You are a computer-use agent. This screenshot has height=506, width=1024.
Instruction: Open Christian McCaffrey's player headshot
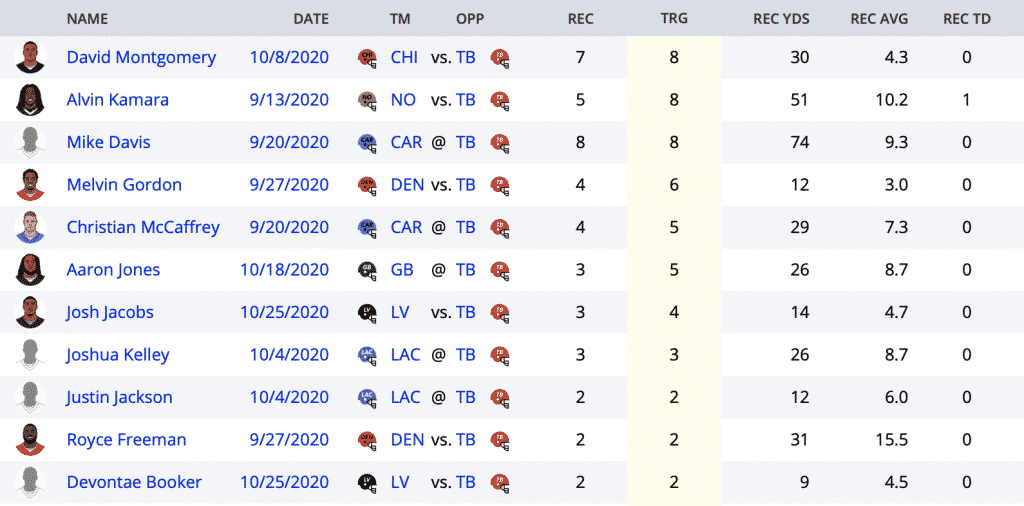tap(30, 227)
